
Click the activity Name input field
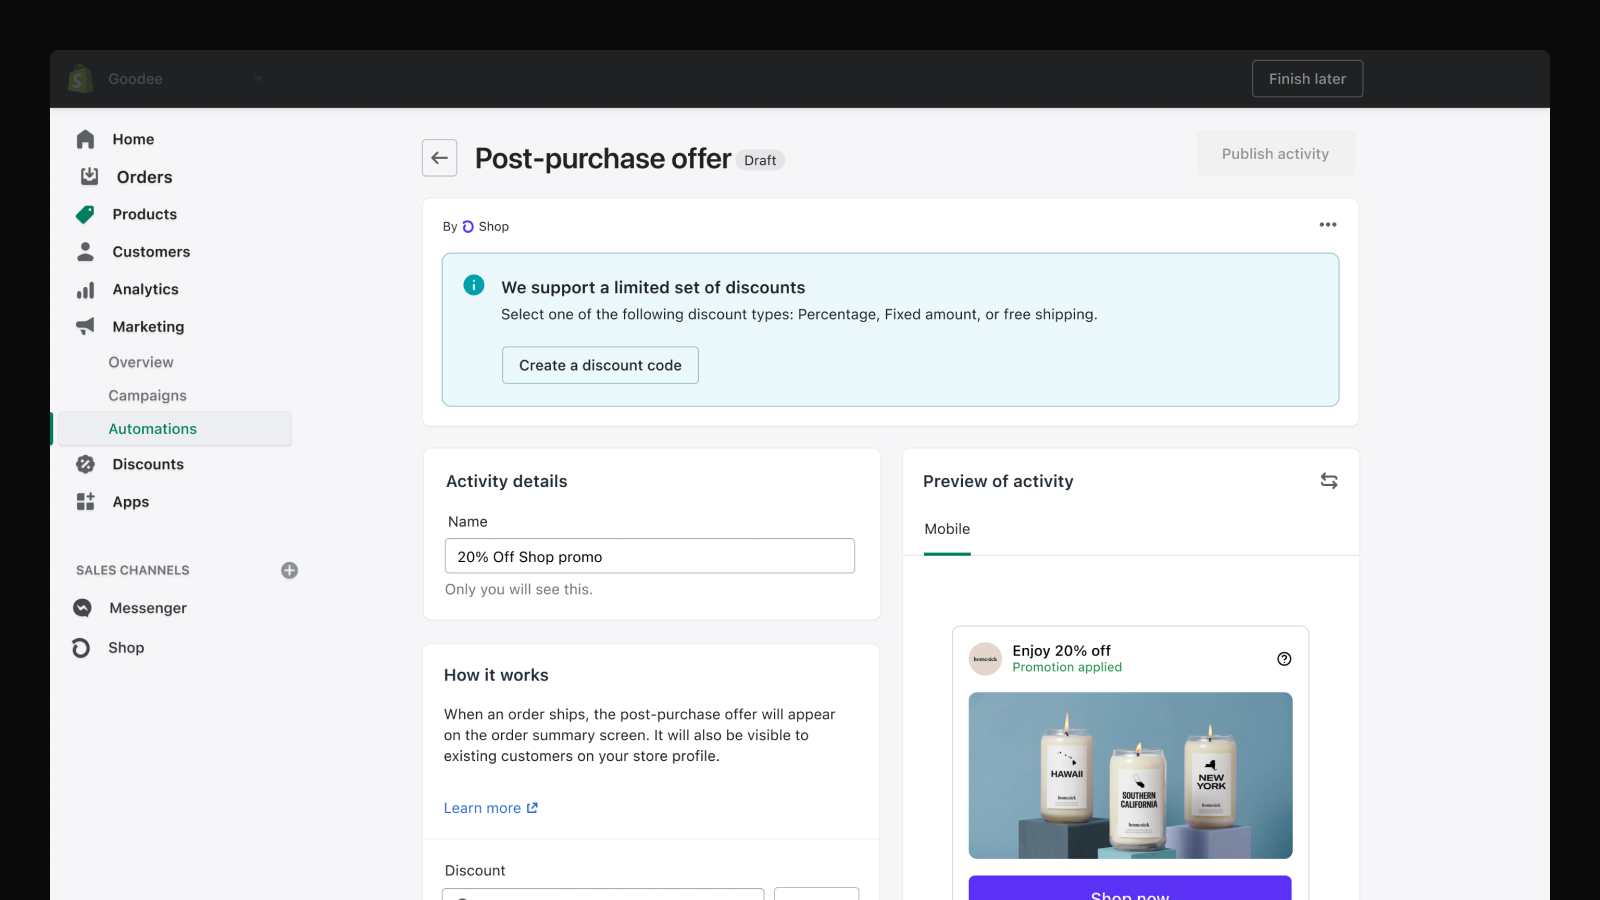pyautogui.click(x=649, y=556)
